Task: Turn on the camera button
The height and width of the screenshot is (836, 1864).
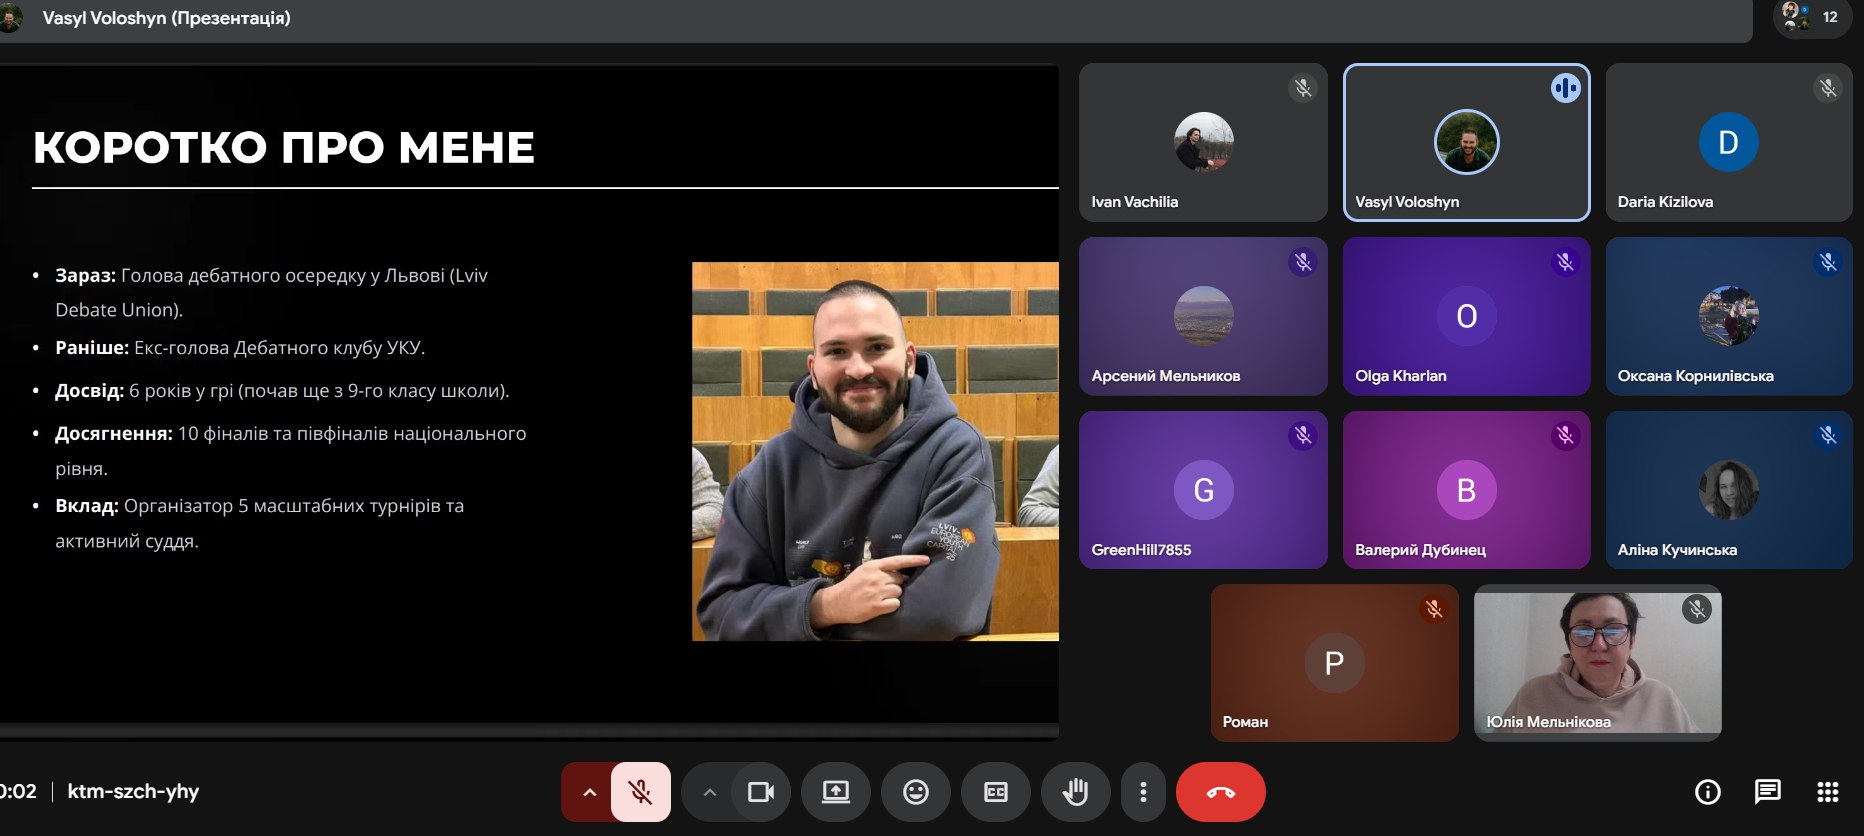Action: coord(761,792)
